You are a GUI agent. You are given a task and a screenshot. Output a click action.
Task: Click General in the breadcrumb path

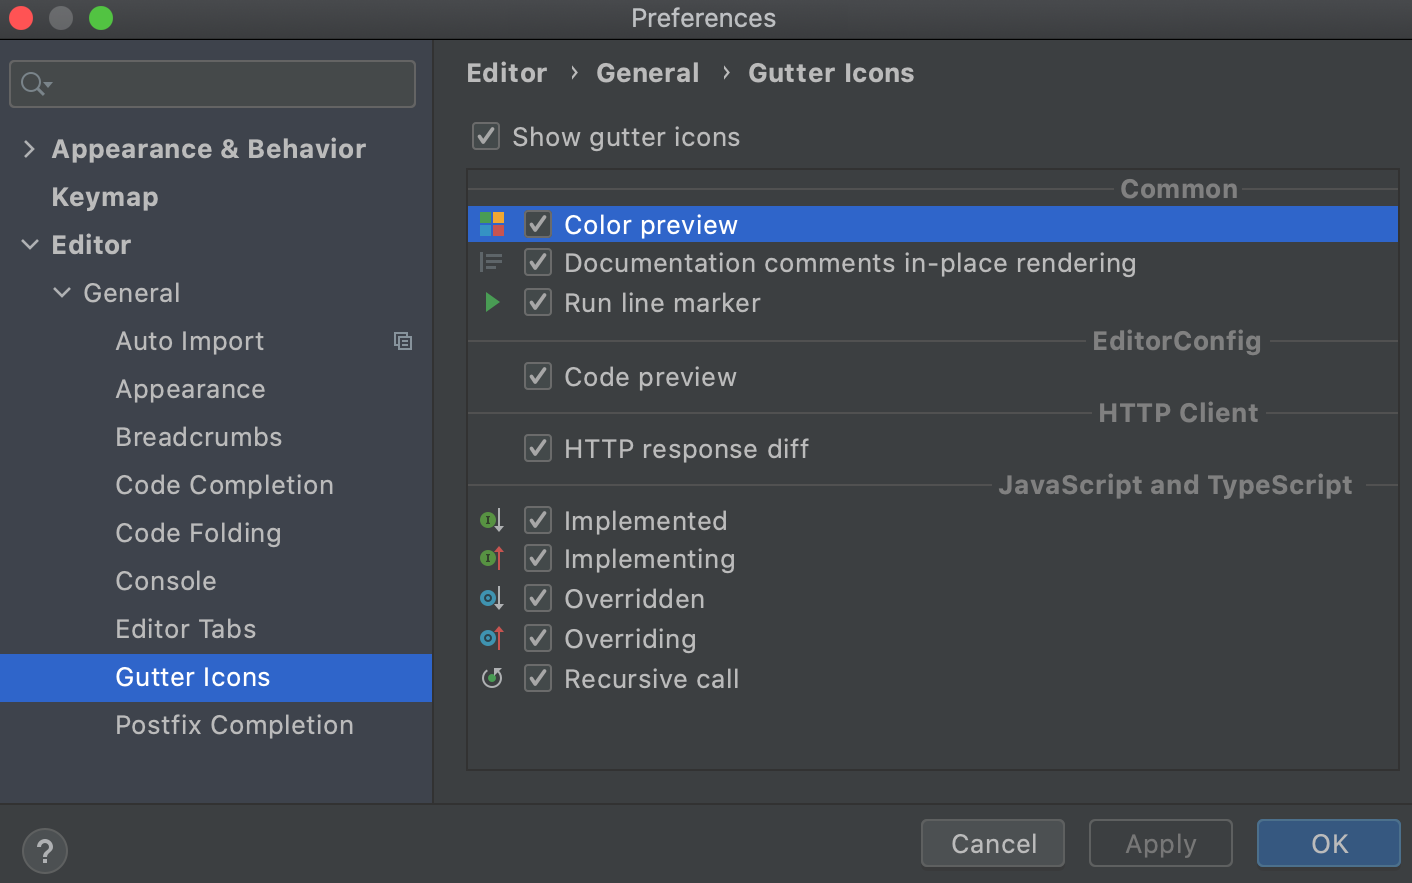coord(648,73)
